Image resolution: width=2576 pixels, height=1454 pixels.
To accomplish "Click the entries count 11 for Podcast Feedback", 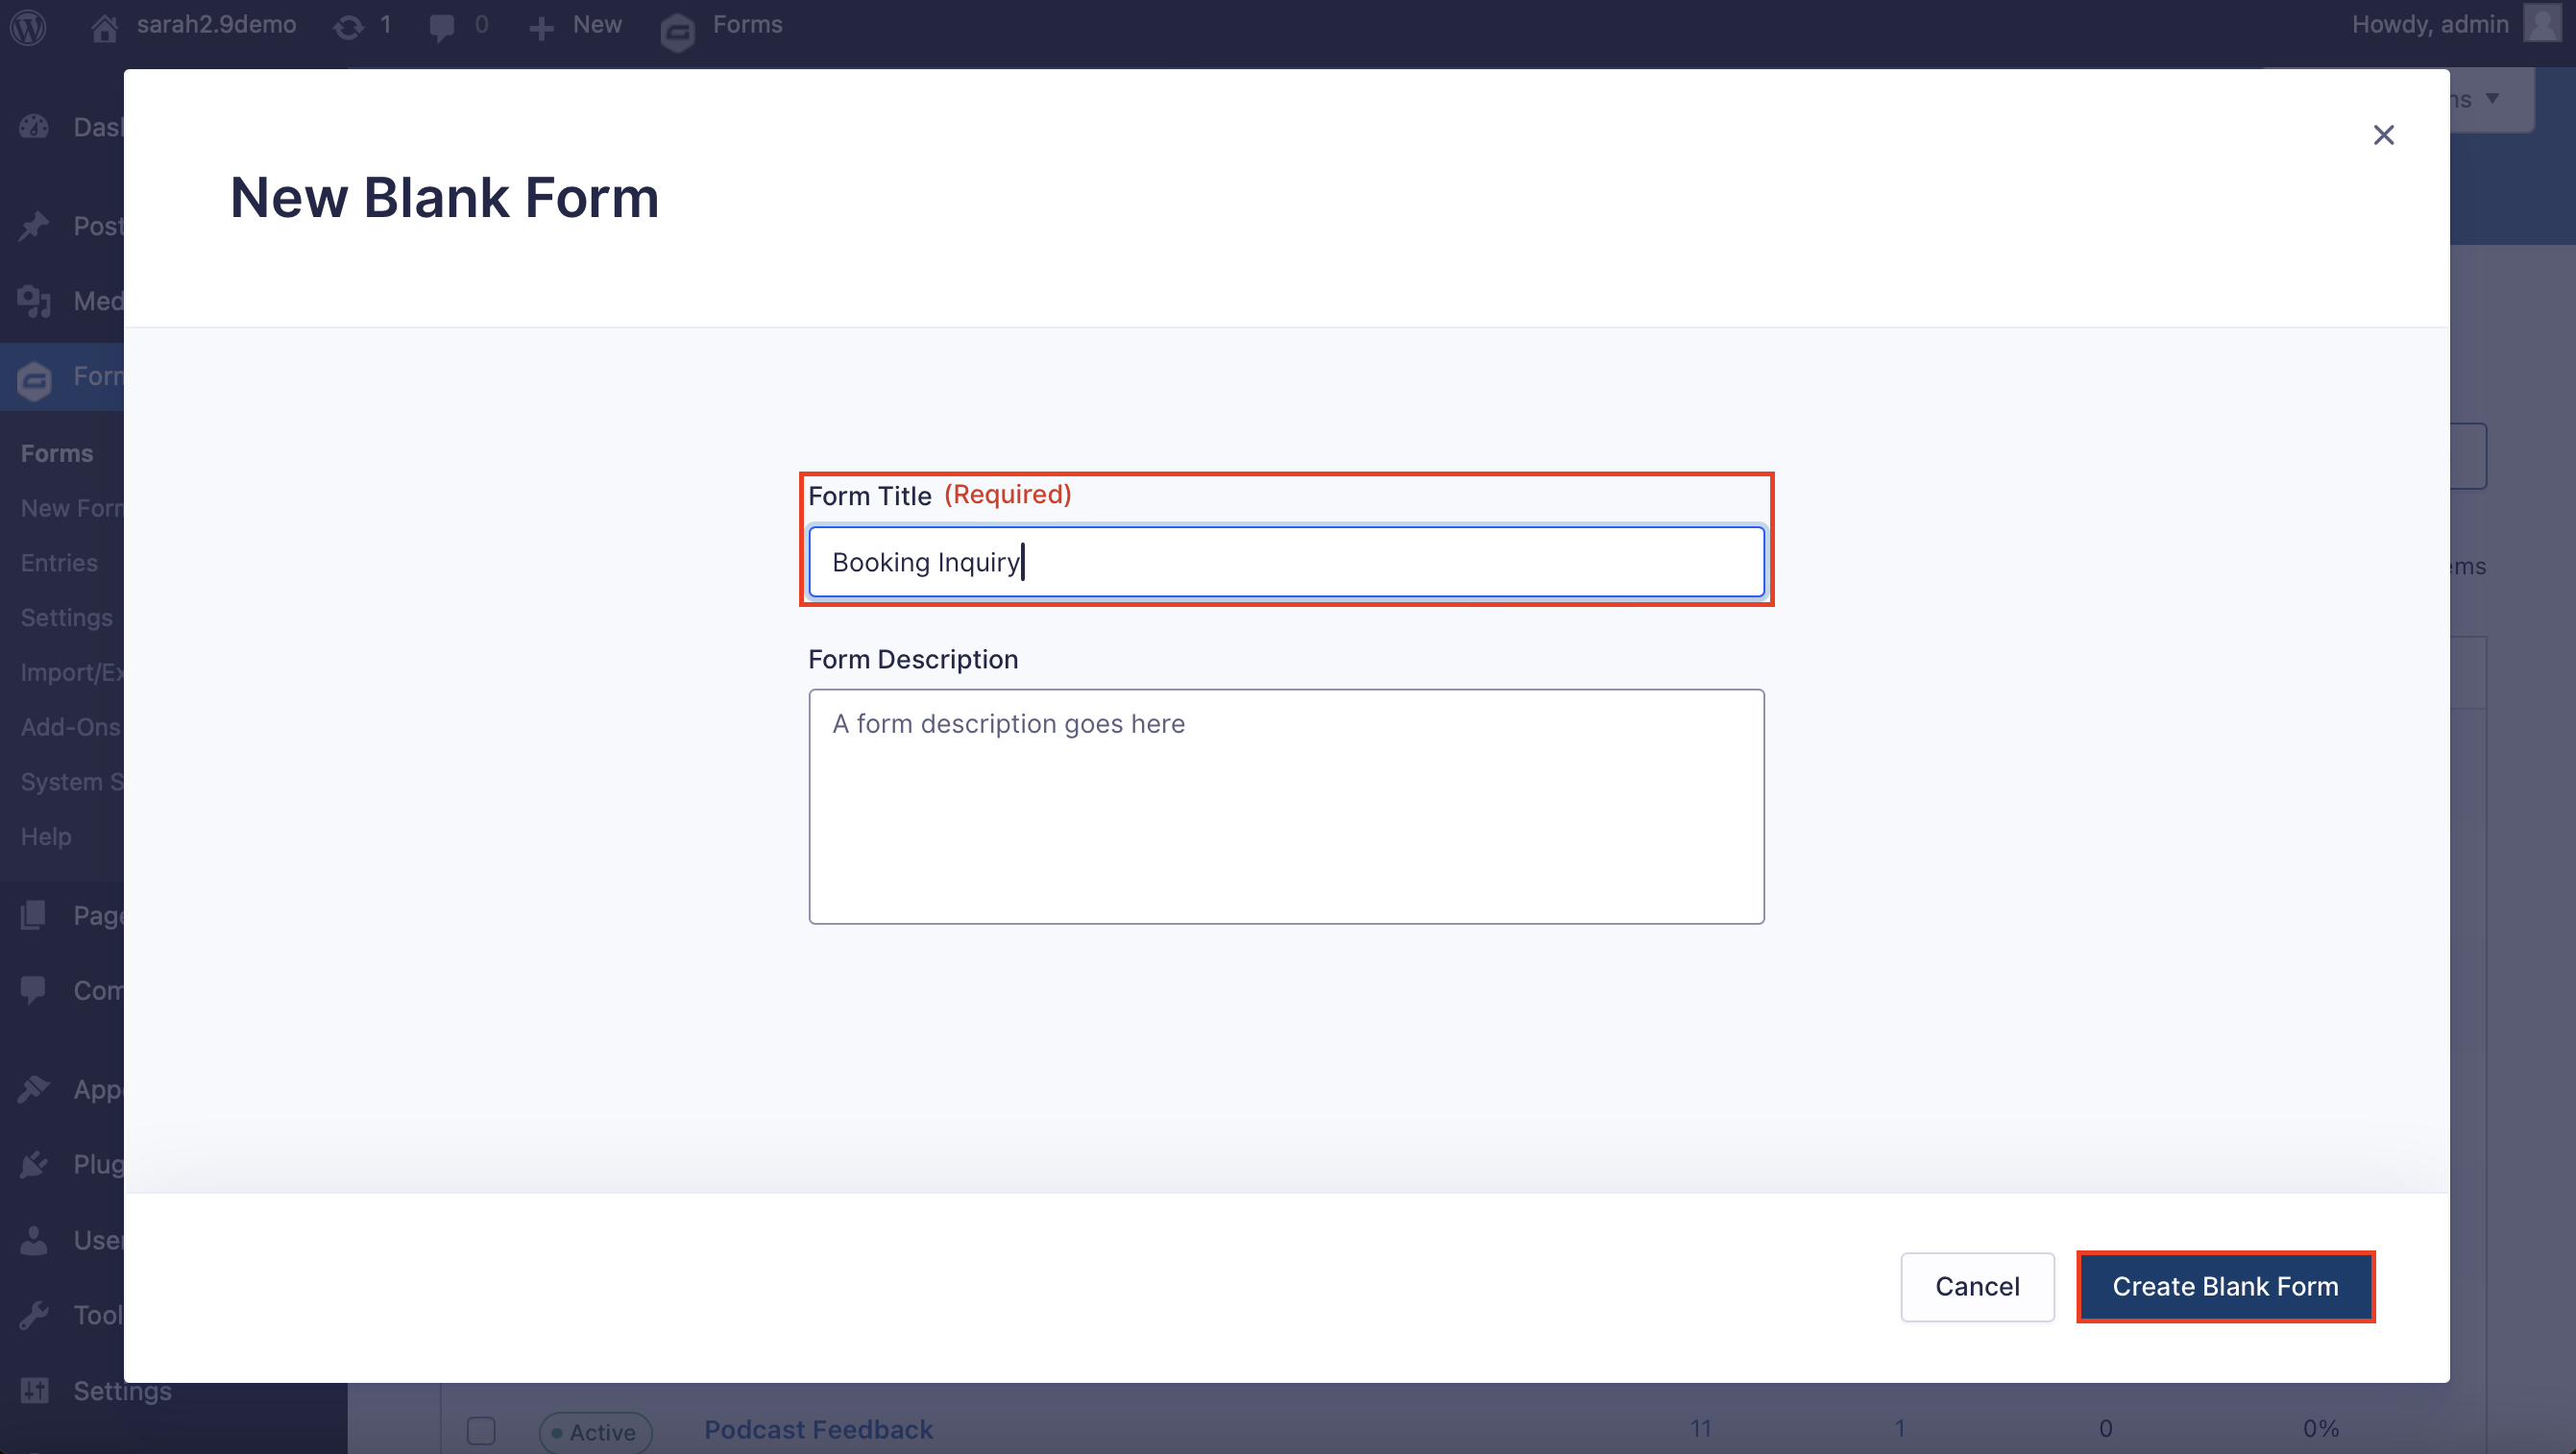I will [x=1701, y=1429].
